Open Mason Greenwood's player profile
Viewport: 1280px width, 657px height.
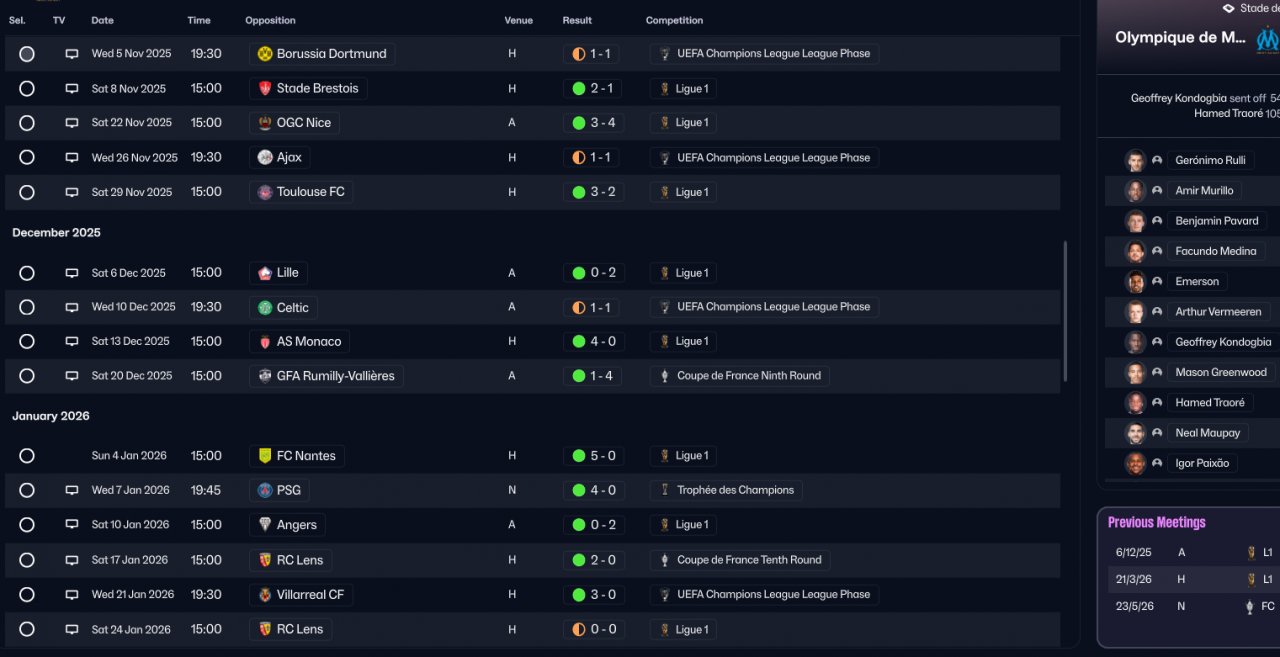pos(1220,373)
